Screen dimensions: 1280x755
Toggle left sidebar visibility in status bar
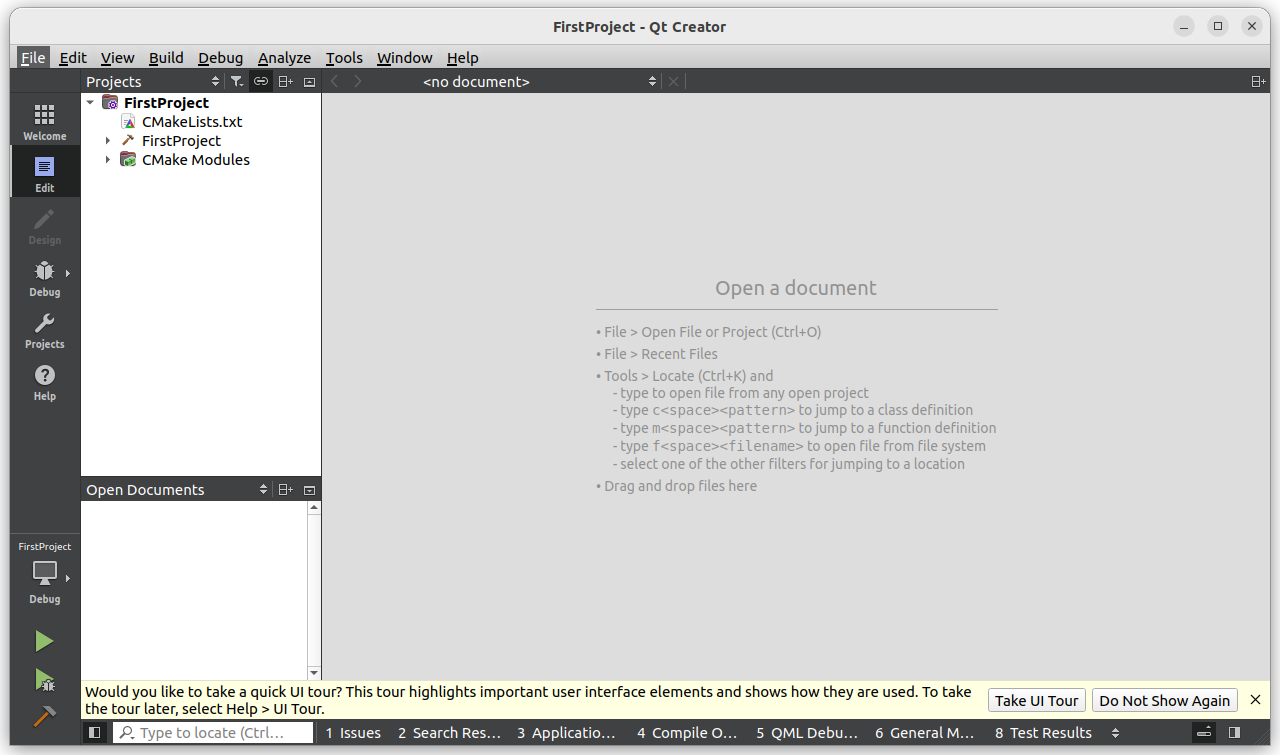pyautogui.click(x=94, y=733)
